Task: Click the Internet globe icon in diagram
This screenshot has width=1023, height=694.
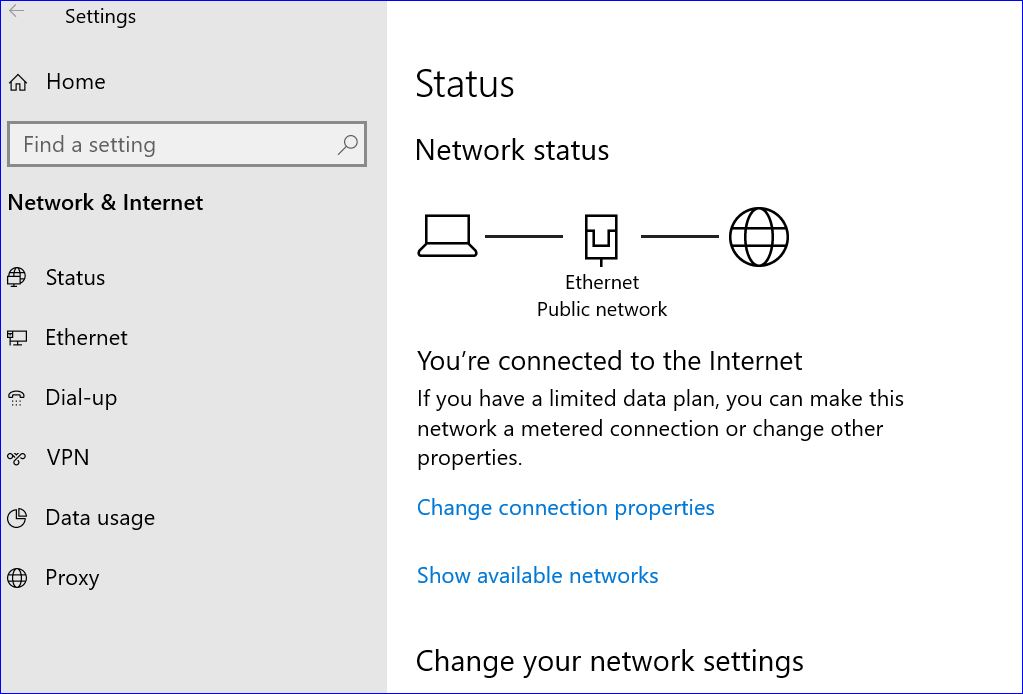Action: point(758,237)
